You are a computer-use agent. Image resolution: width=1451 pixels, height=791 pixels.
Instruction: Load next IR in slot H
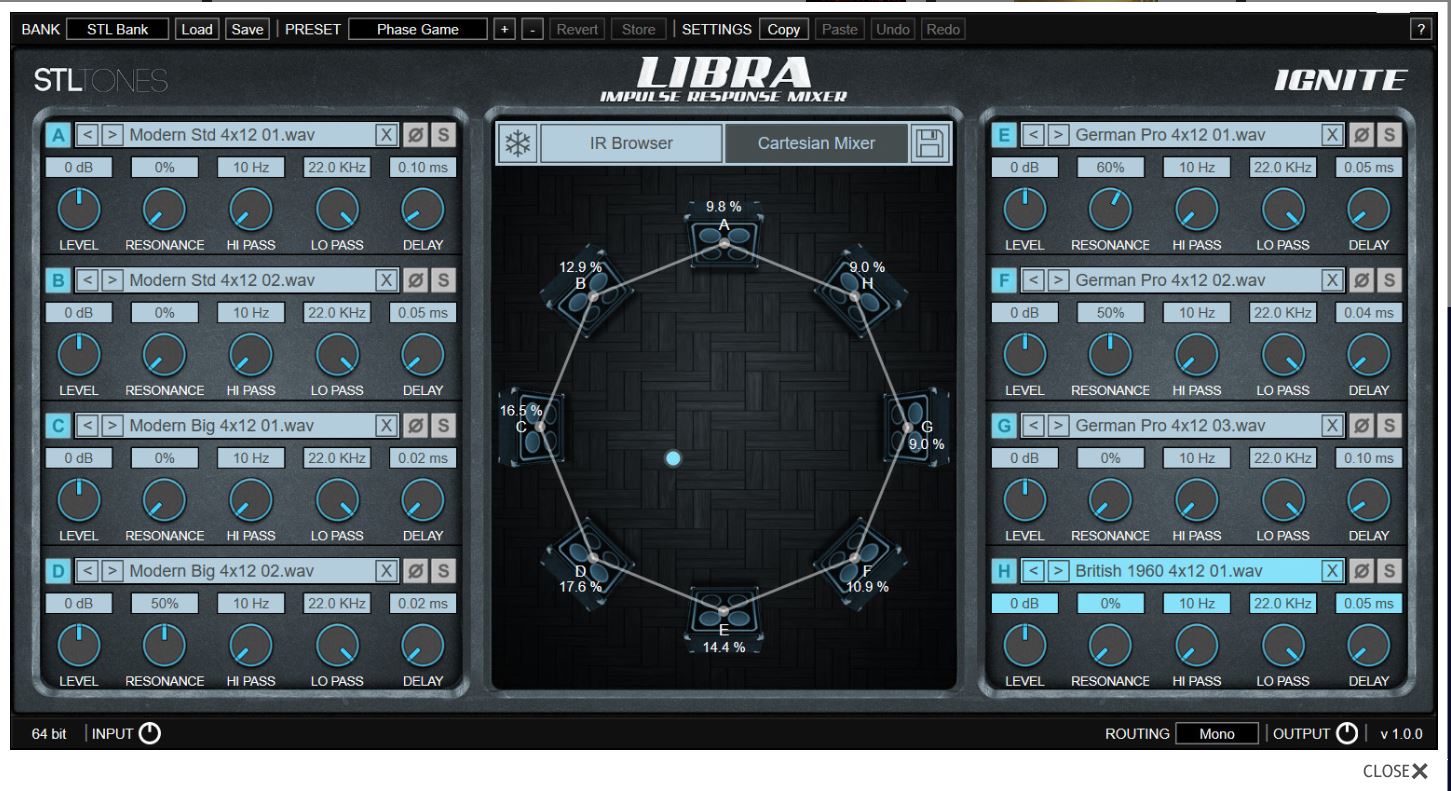pos(1058,571)
